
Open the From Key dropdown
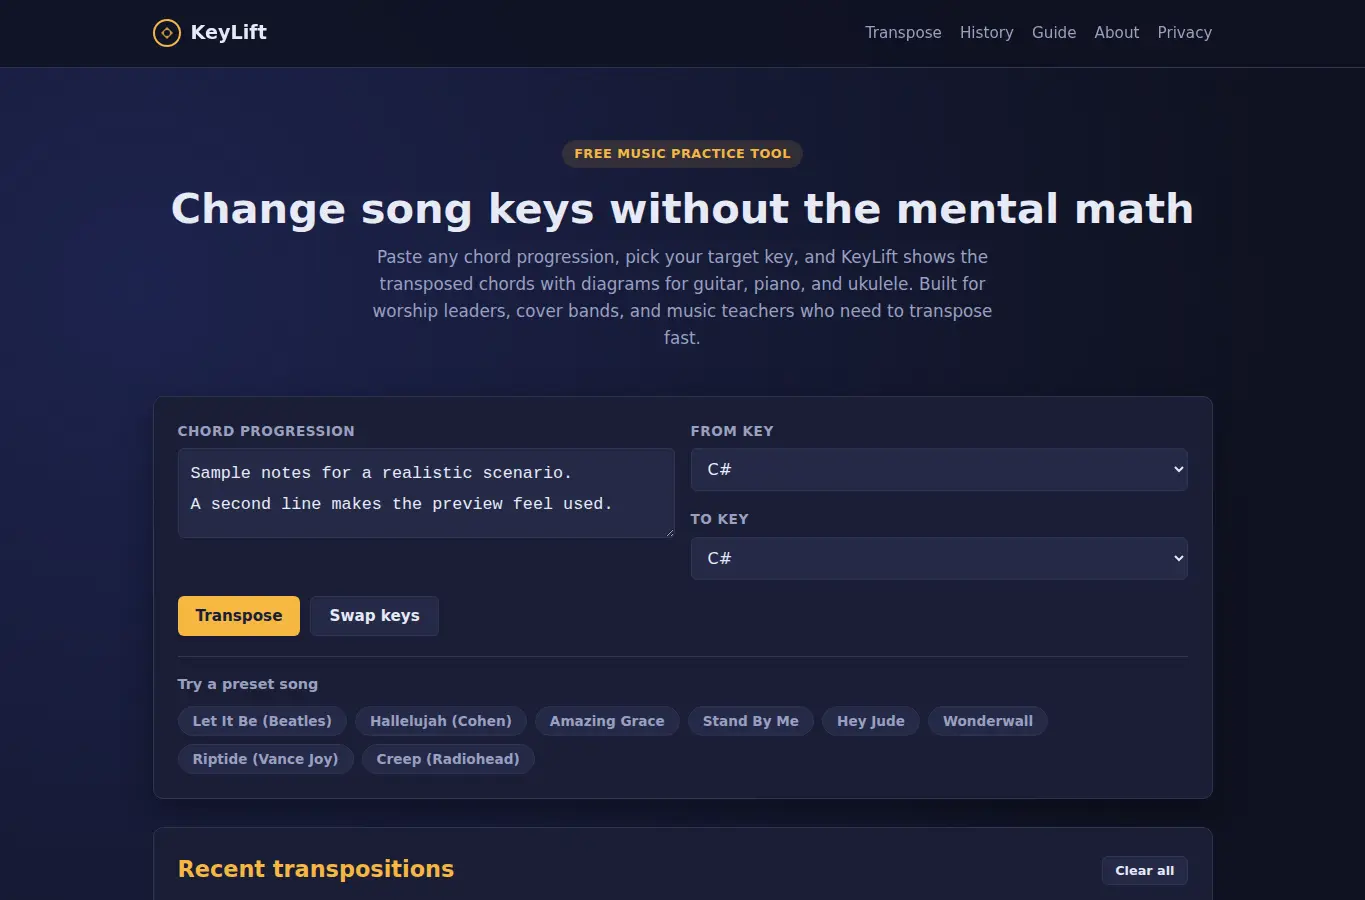[939, 469]
